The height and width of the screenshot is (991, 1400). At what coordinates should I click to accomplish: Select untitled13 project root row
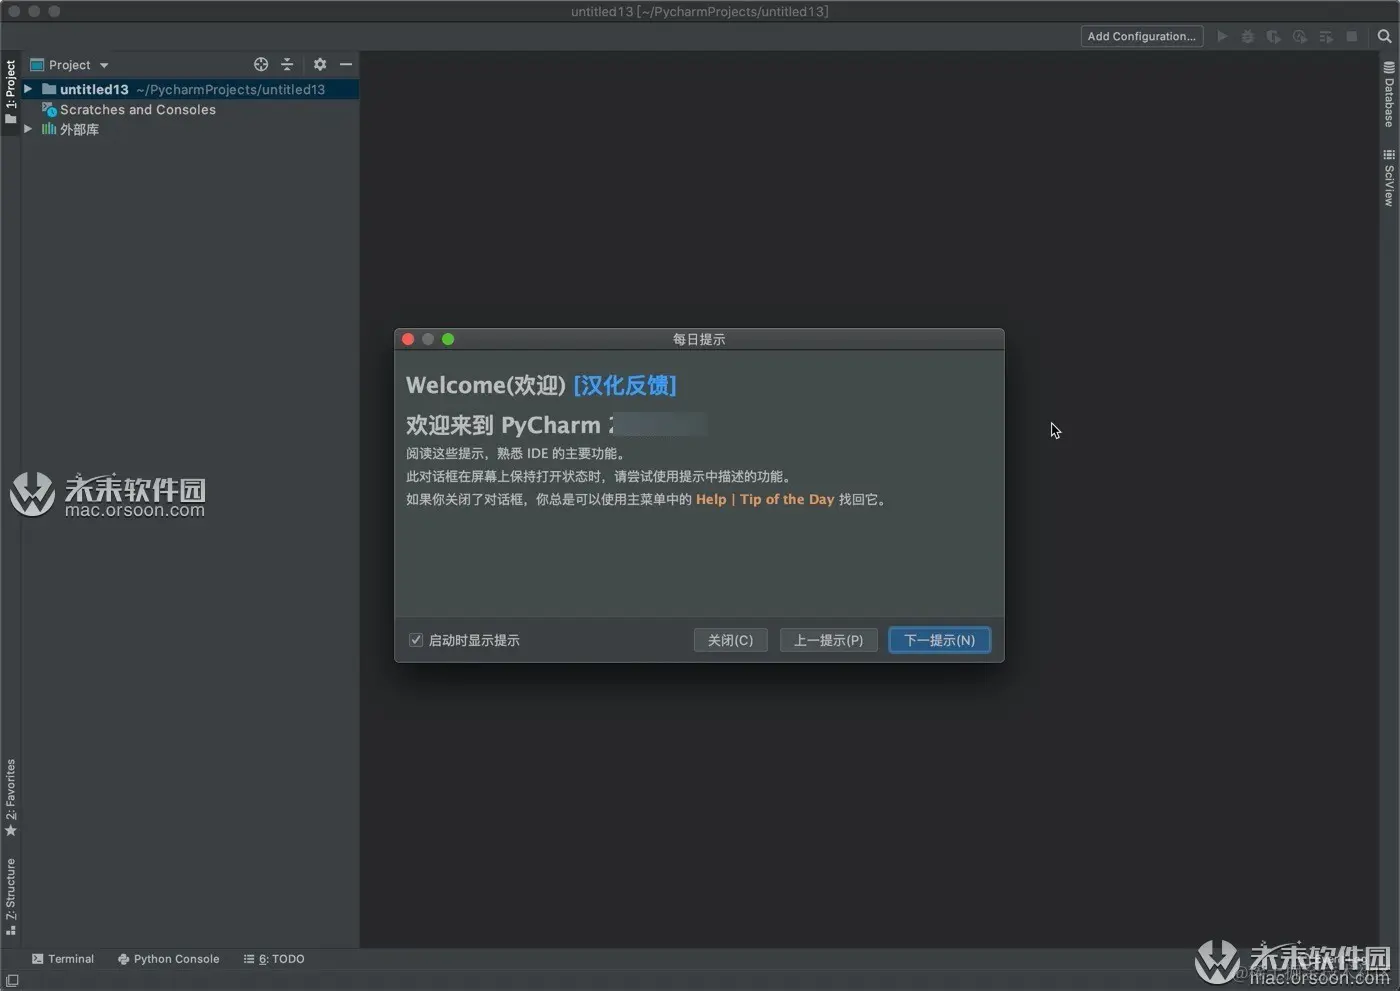(190, 89)
